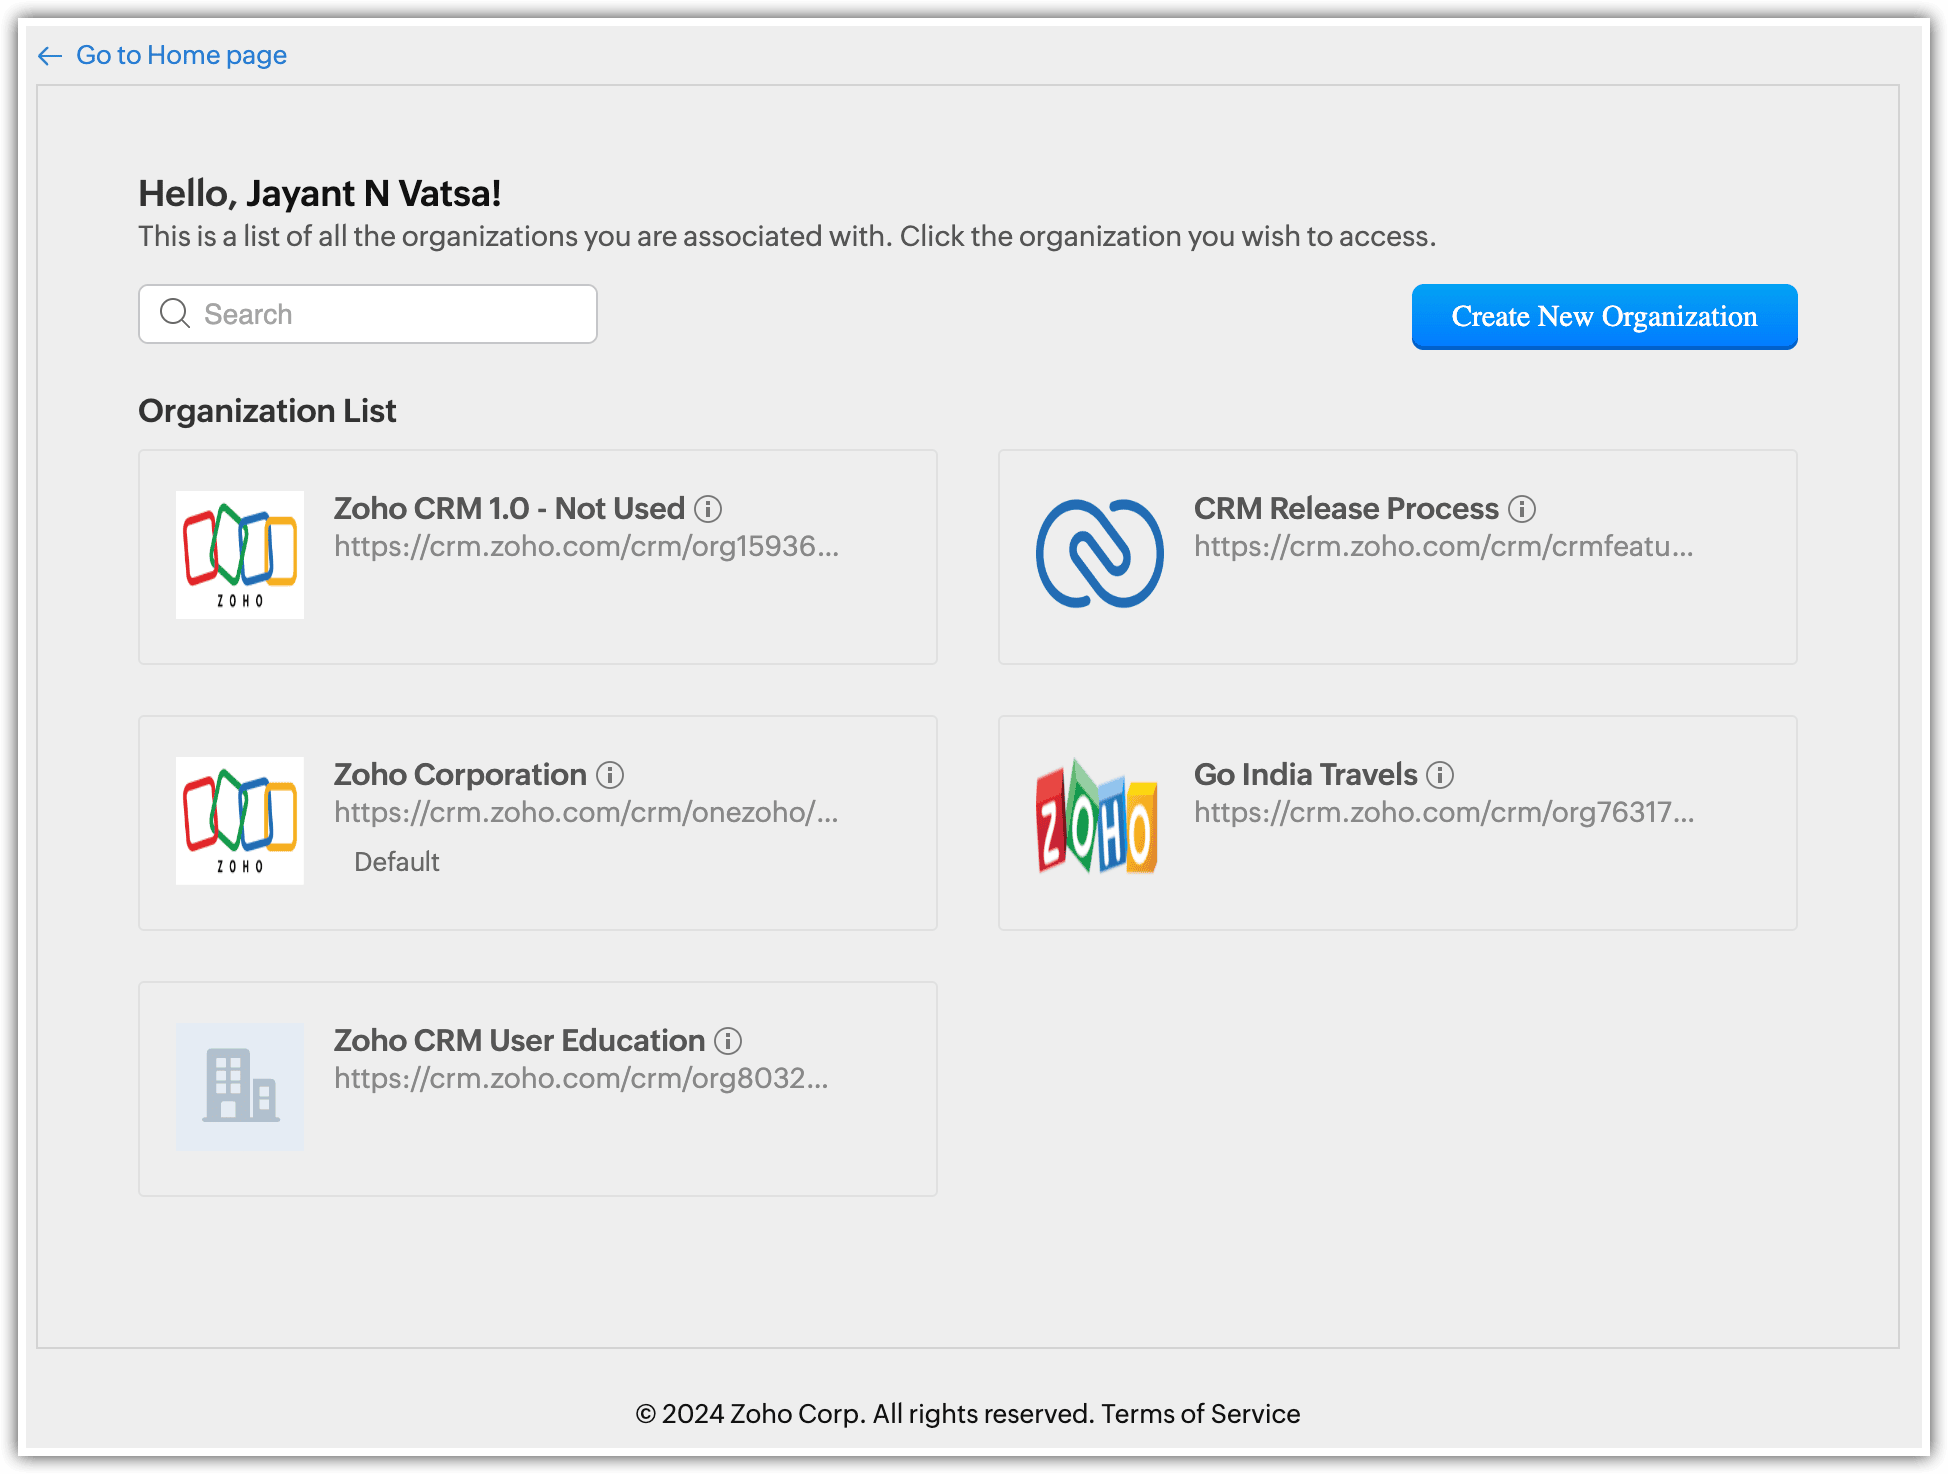Screen dimensions: 1948x1474
Task: Click info icon next to Go India Travels
Action: [x=1440, y=775]
